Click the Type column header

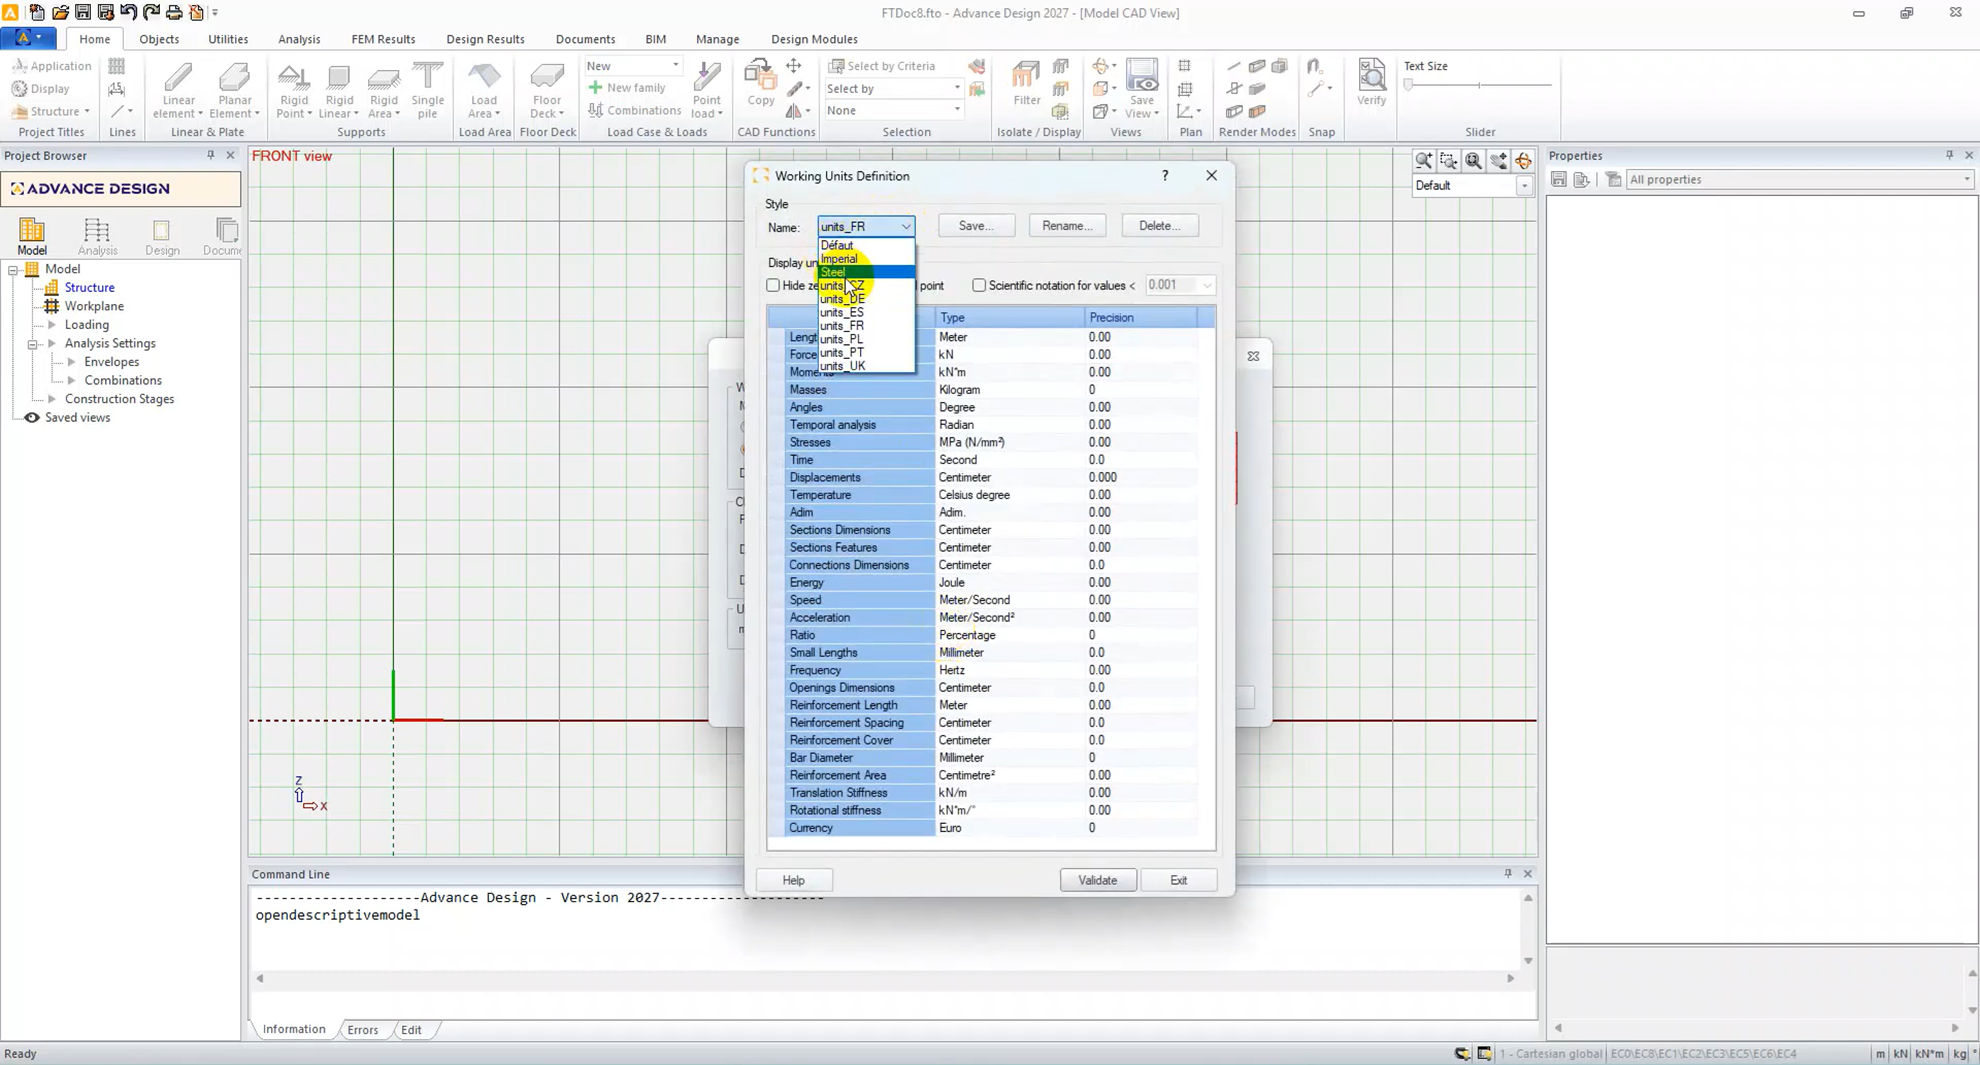coord(1009,317)
